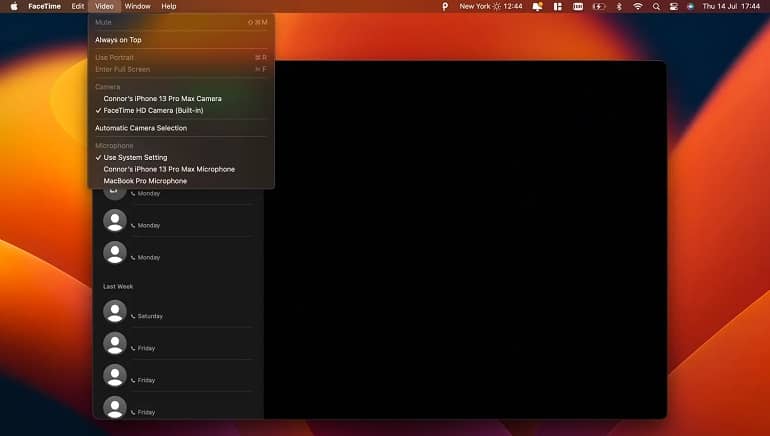This screenshot has height=436, width=770.
Task: Click the greyed-out Use Portrait item
Action: pos(181,57)
